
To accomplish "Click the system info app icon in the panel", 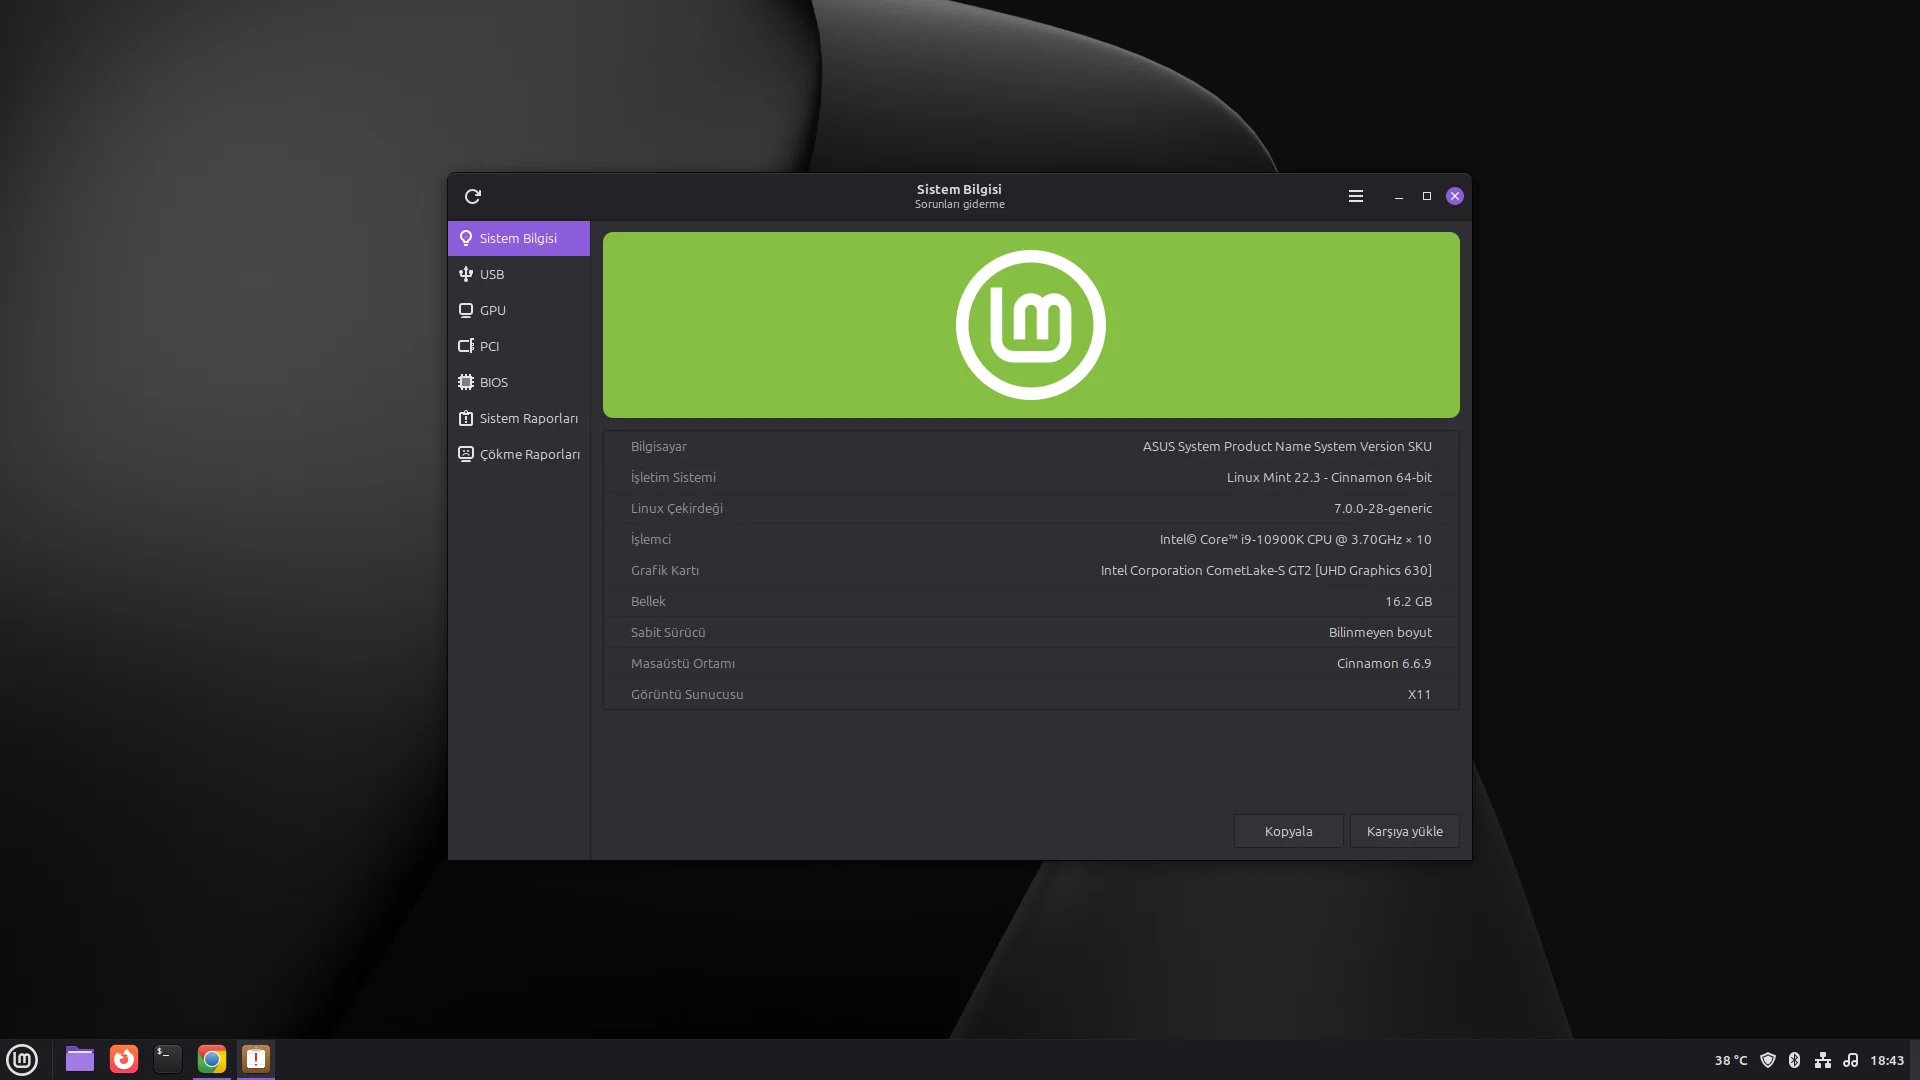I will 256,1059.
